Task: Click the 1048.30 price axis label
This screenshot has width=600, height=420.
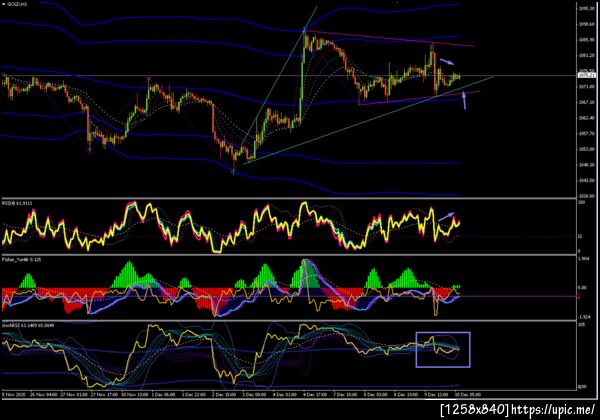Action: point(587,164)
